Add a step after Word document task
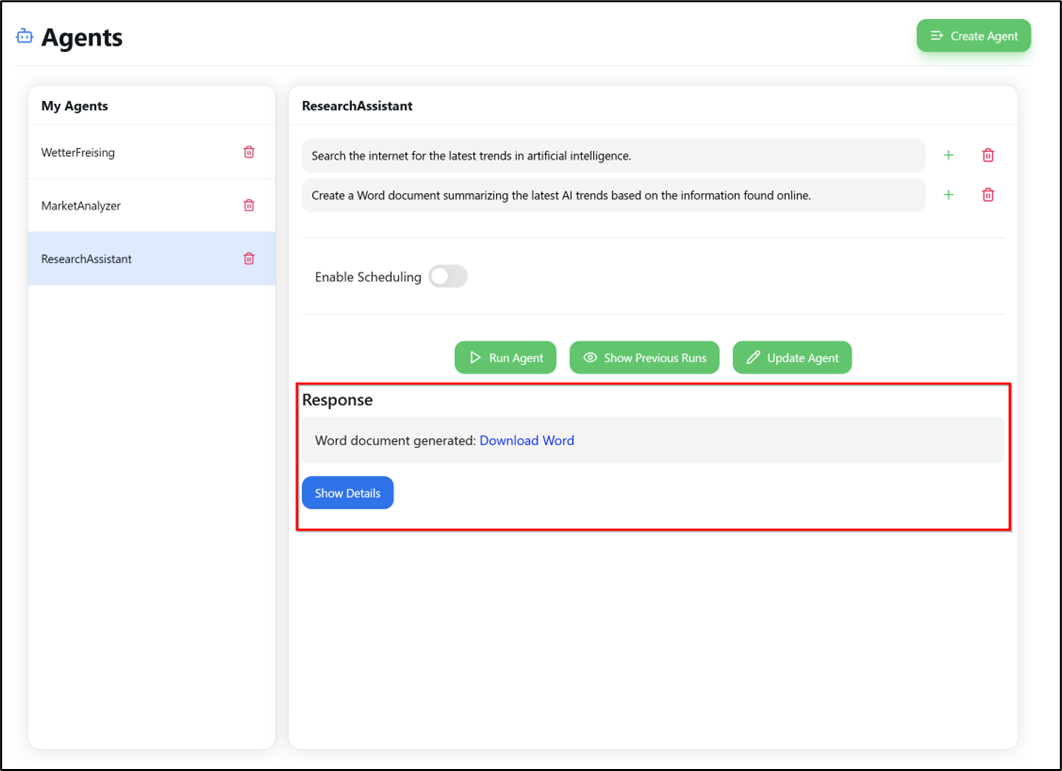The image size is (1062, 771). point(948,195)
